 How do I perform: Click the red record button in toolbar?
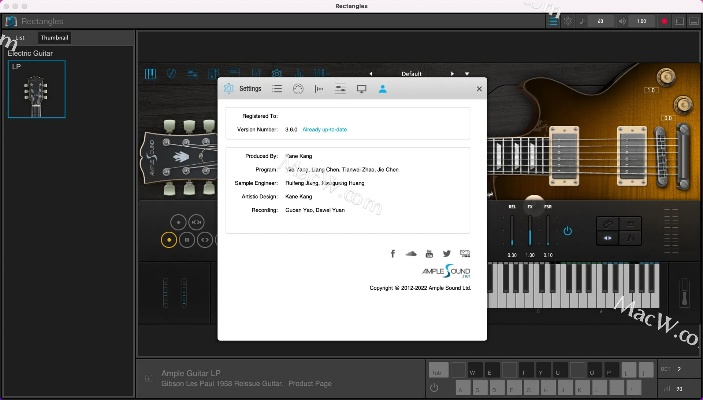click(664, 20)
